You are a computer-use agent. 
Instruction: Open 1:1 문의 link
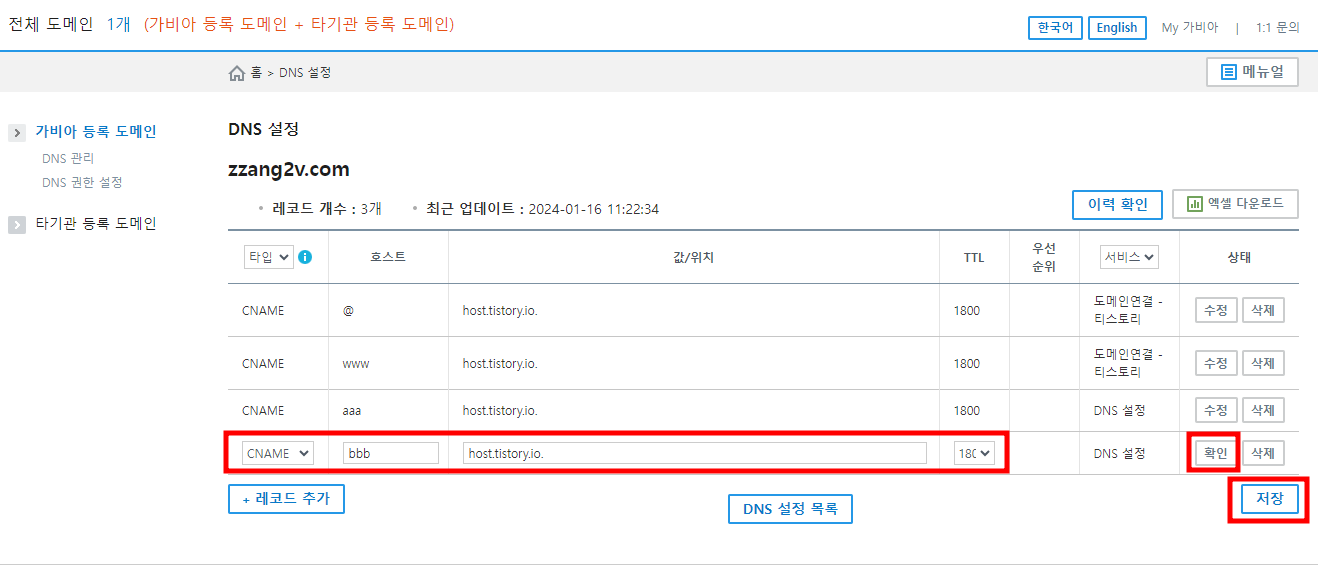click(1277, 28)
